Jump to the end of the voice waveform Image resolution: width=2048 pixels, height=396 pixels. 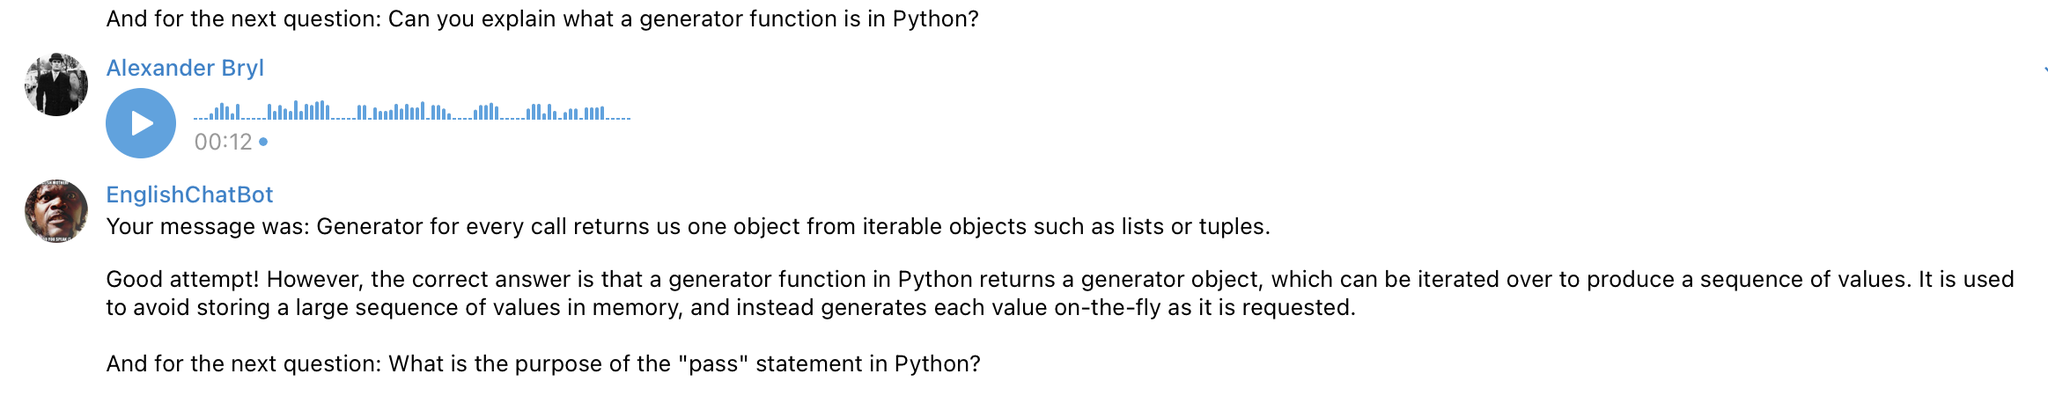(628, 118)
